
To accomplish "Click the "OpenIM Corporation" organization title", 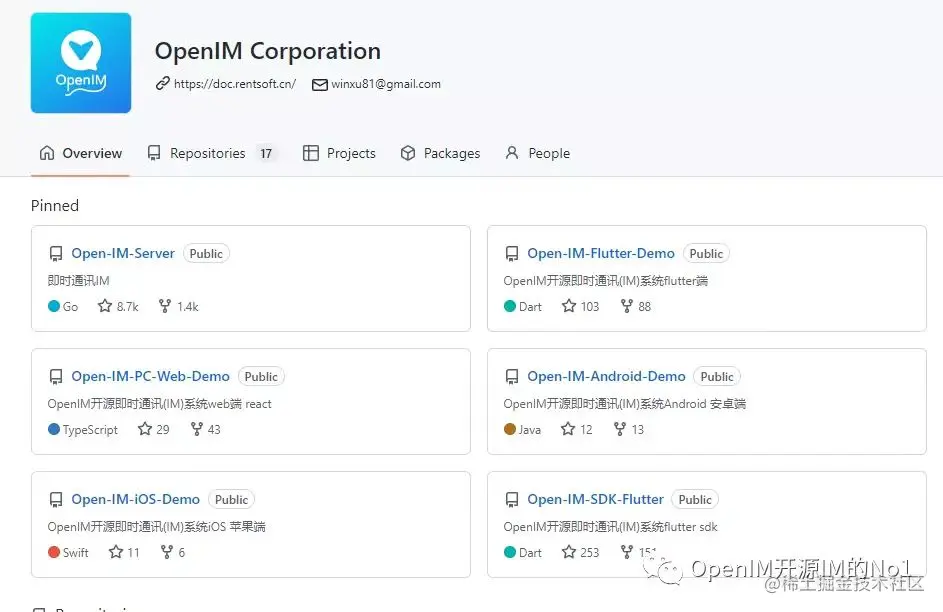I will pyautogui.click(x=268, y=51).
